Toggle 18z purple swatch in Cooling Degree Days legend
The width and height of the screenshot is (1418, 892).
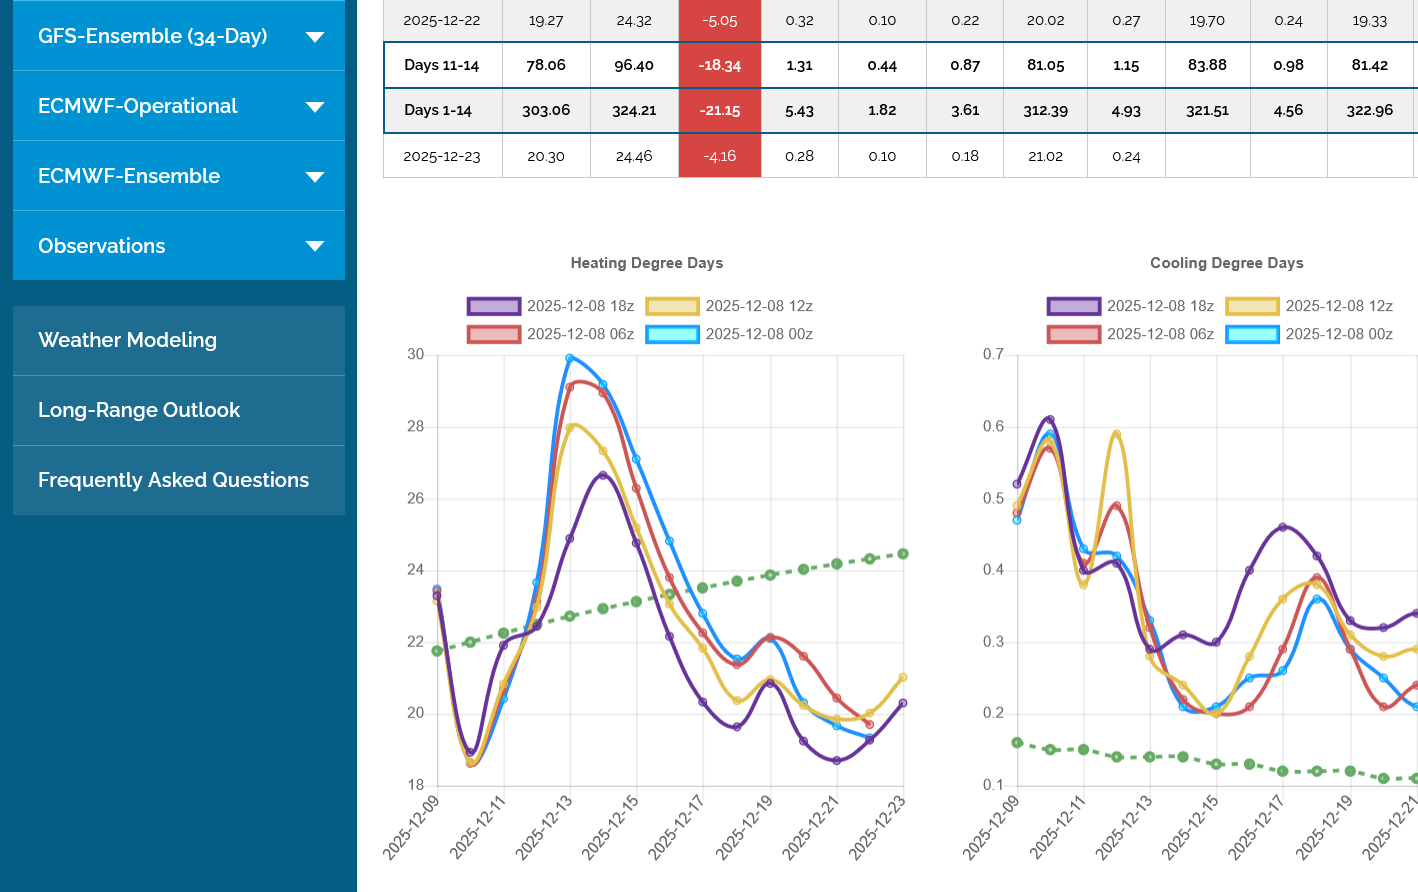point(1074,306)
